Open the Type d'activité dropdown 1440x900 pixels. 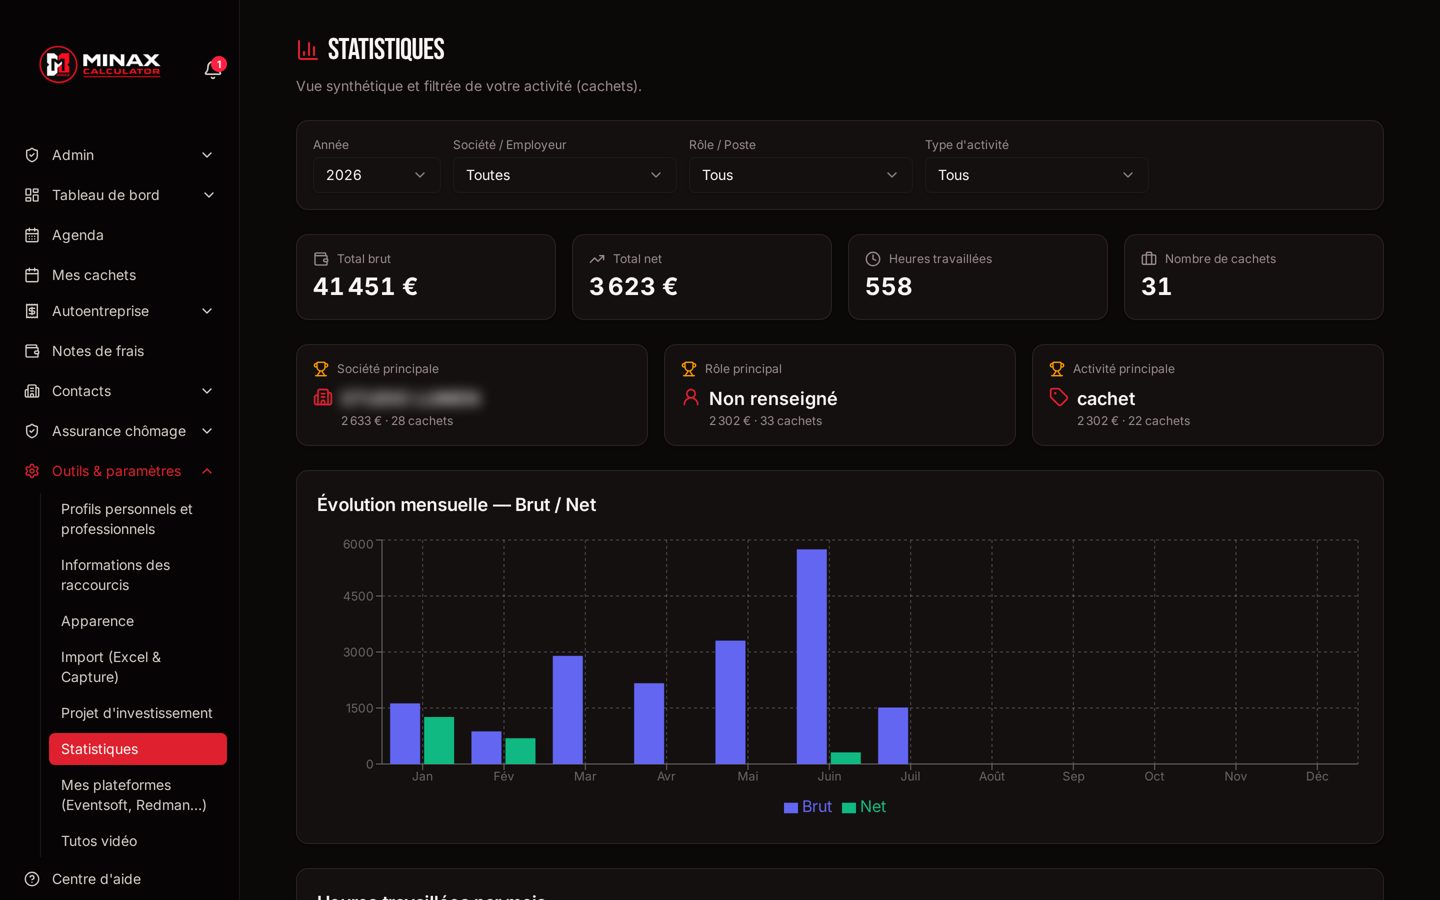(x=1037, y=175)
